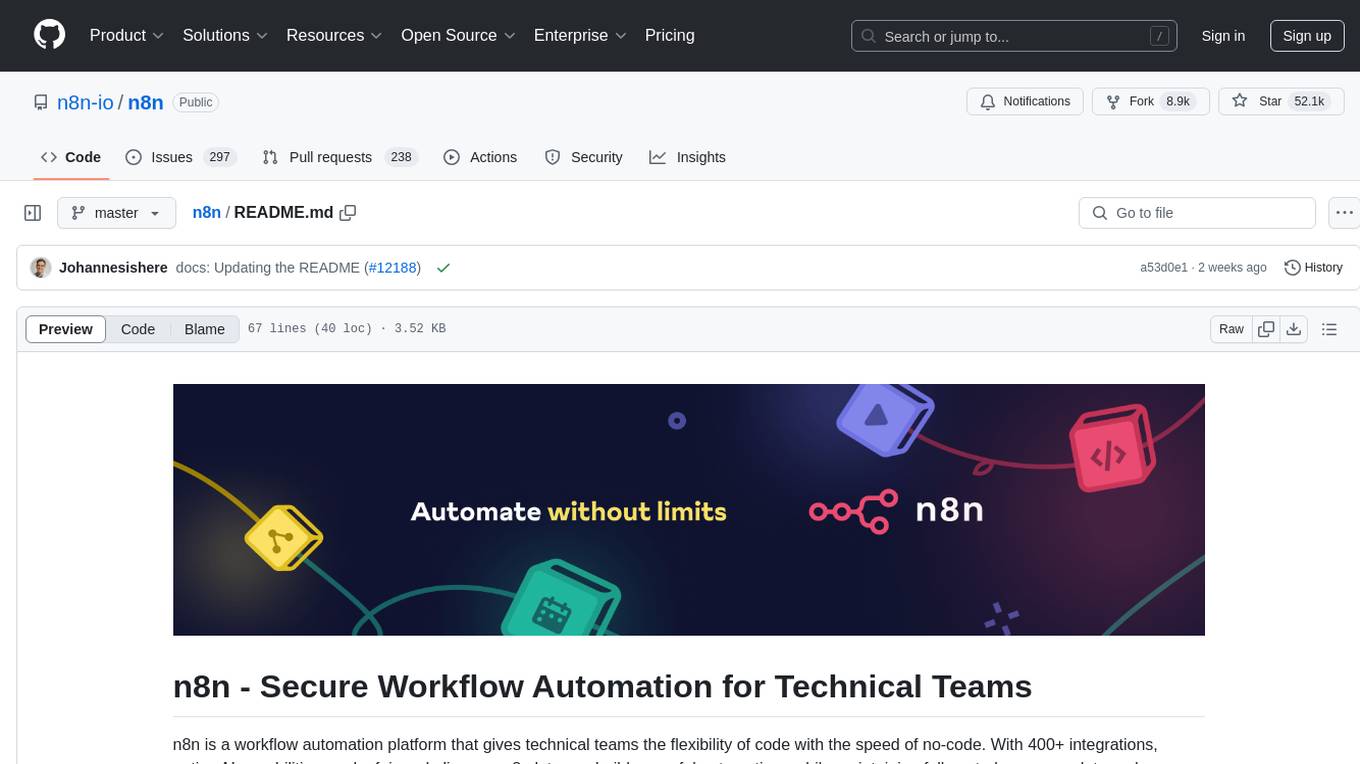Image resolution: width=1360 pixels, height=764 pixels.
Task: Open the Johannesishere author link
Action: [113, 268]
